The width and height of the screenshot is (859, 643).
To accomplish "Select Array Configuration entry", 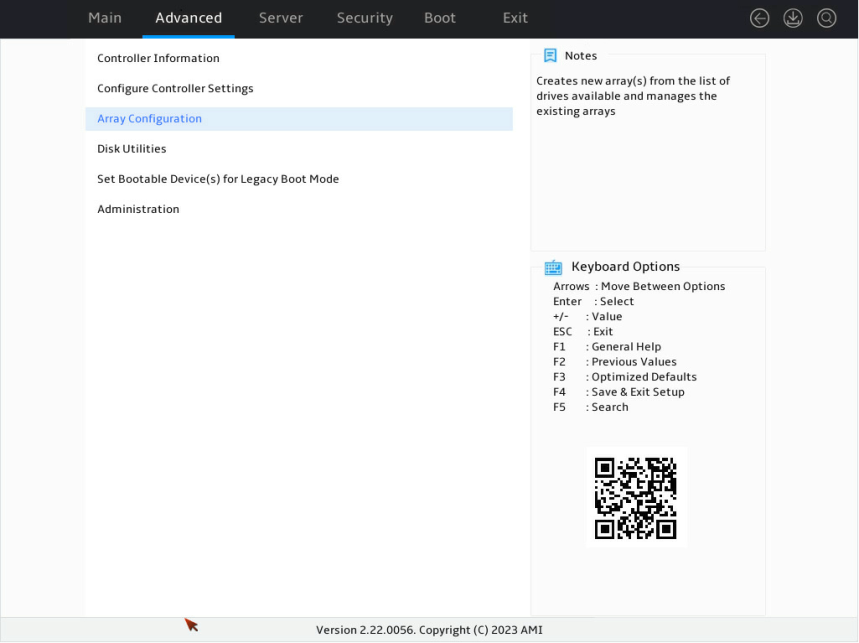I will 299,119.
